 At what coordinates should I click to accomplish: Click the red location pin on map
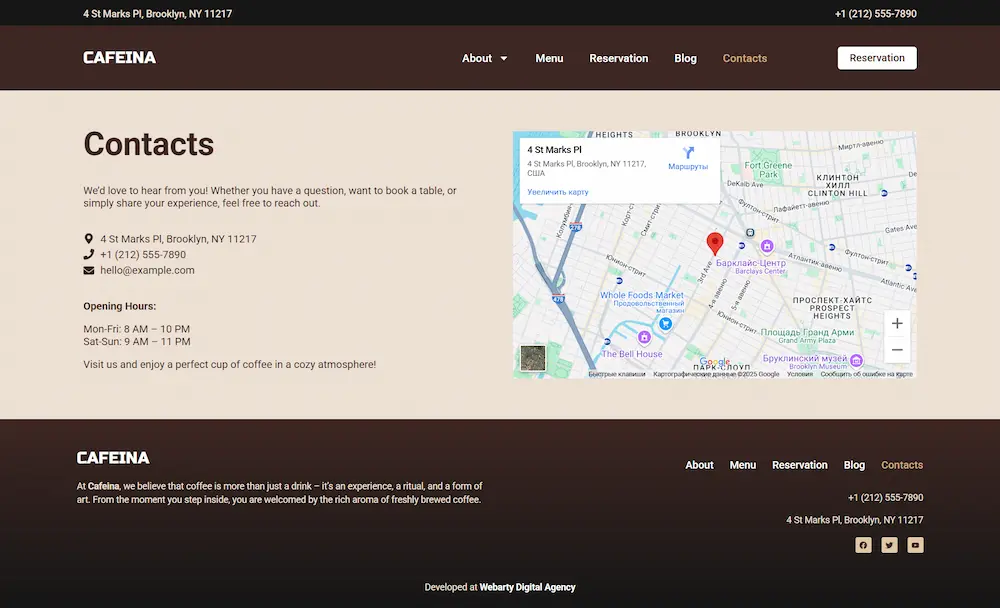click(715, 244)
